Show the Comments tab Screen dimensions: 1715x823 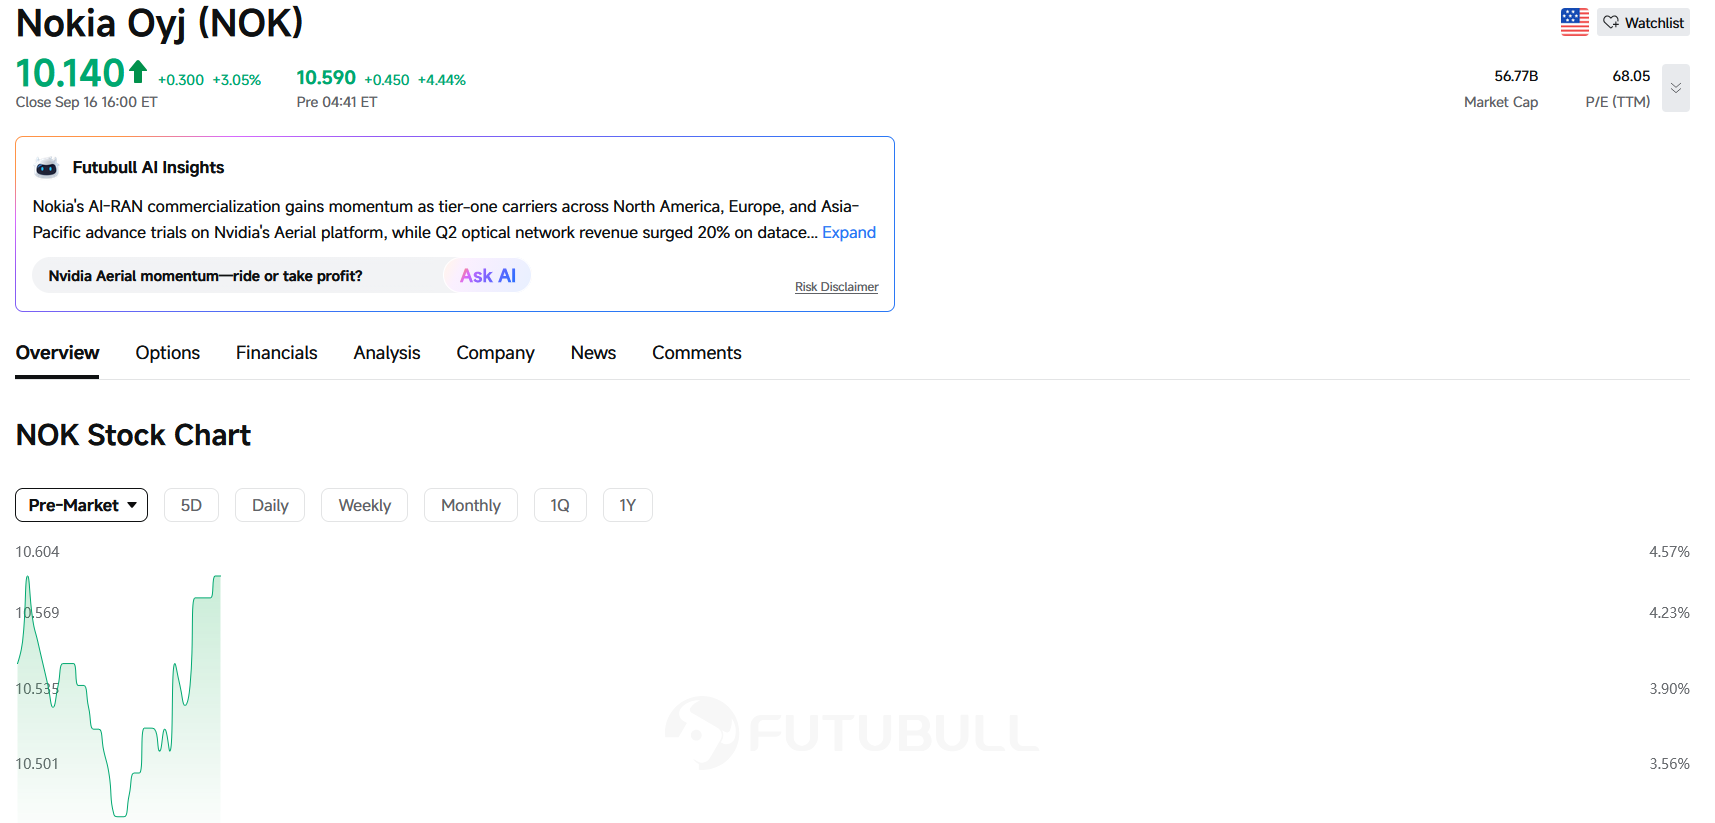696,353
